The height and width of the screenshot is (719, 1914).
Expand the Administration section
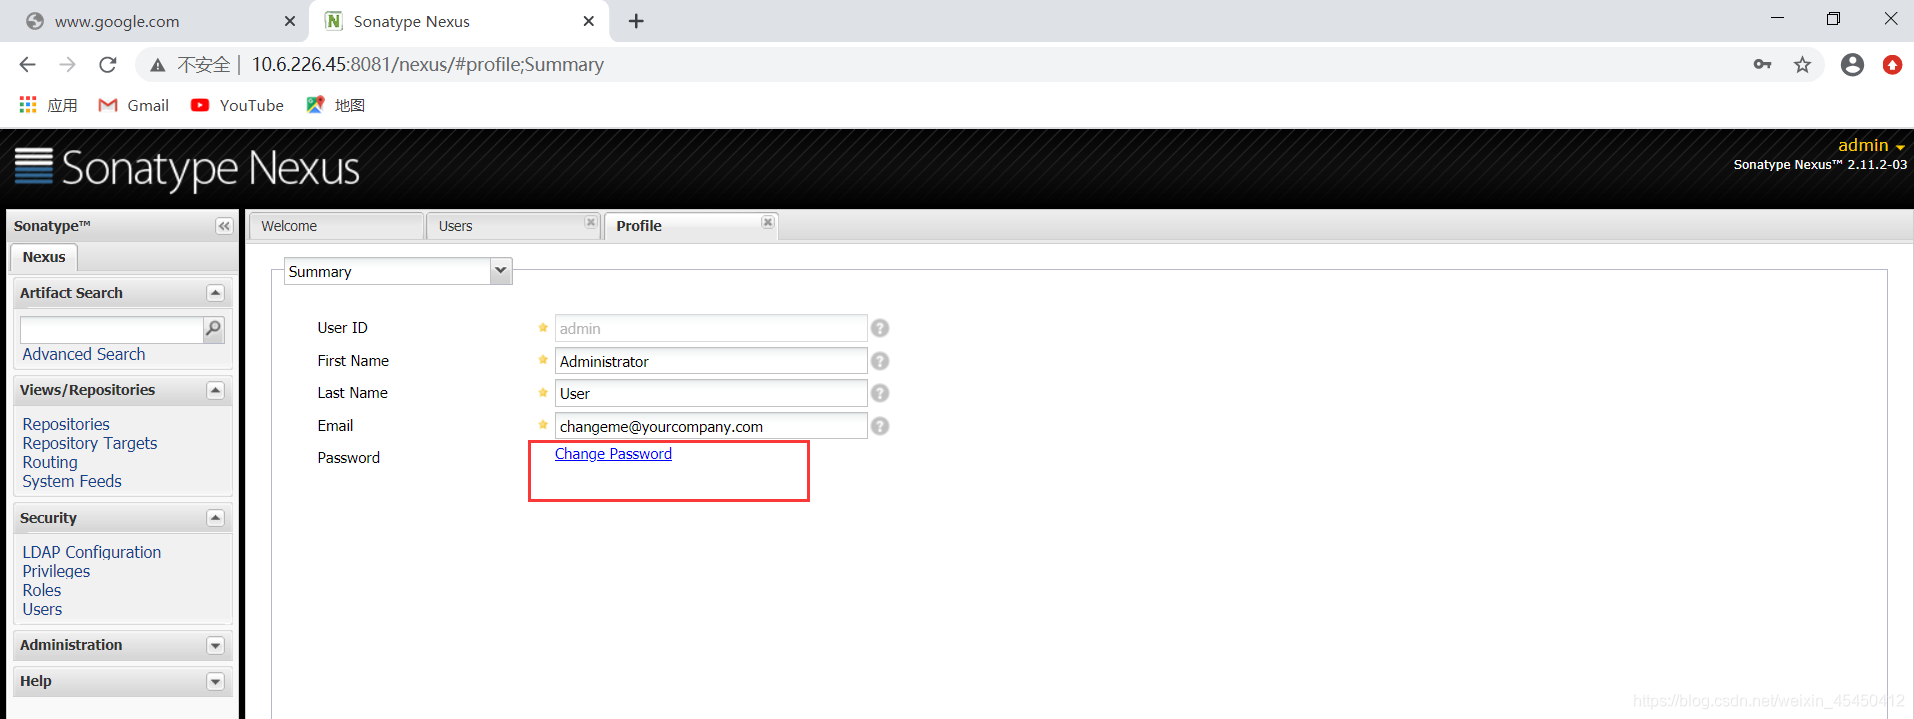coord(215,646)
